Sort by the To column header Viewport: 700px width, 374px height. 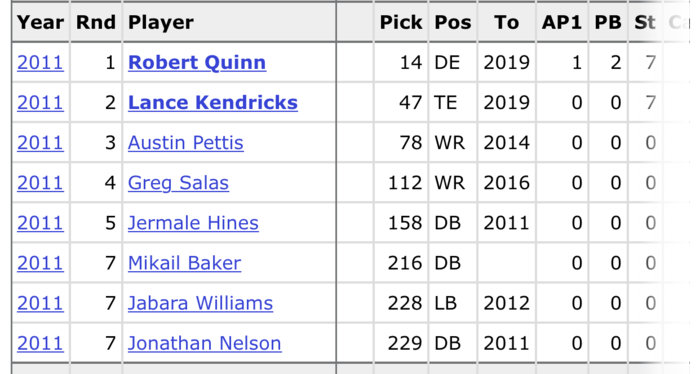(x=506, y=22)
